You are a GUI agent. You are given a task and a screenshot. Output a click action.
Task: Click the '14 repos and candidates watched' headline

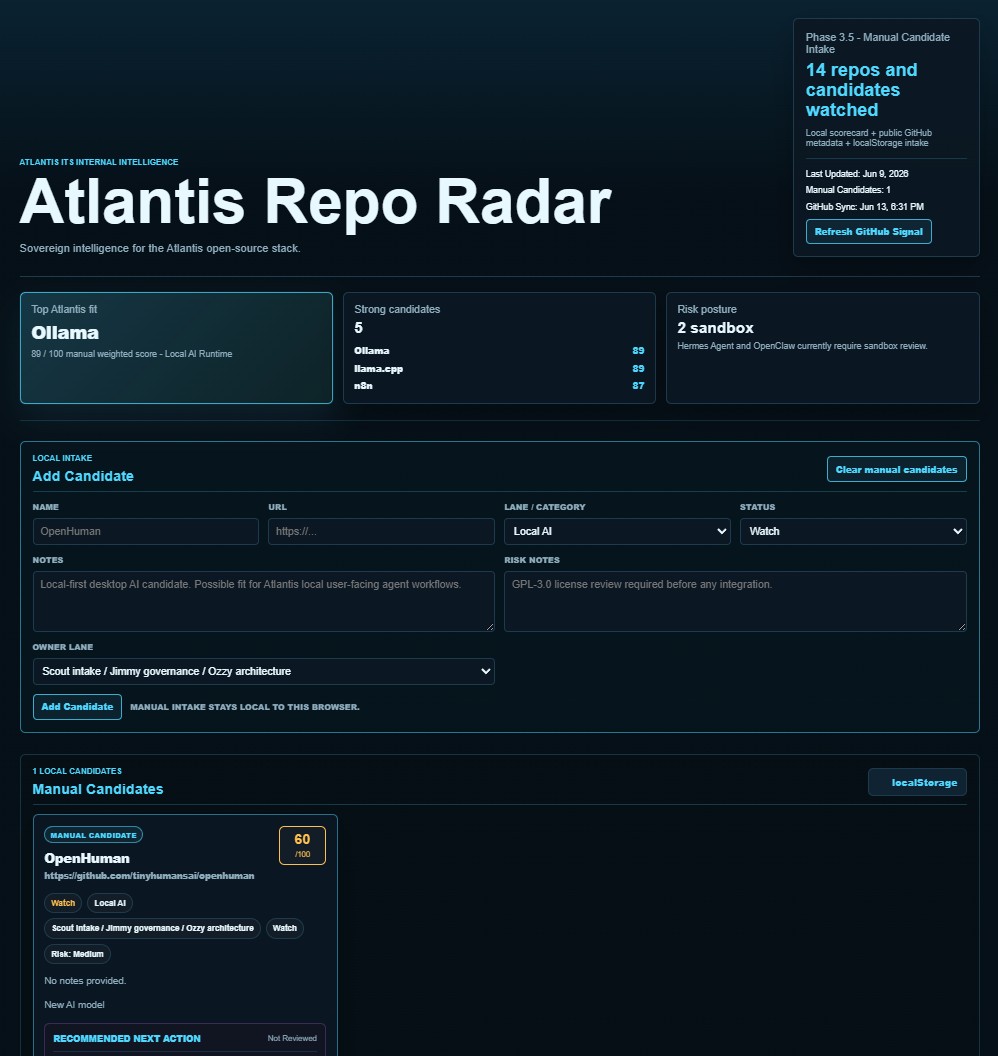(x=861, y=90)
